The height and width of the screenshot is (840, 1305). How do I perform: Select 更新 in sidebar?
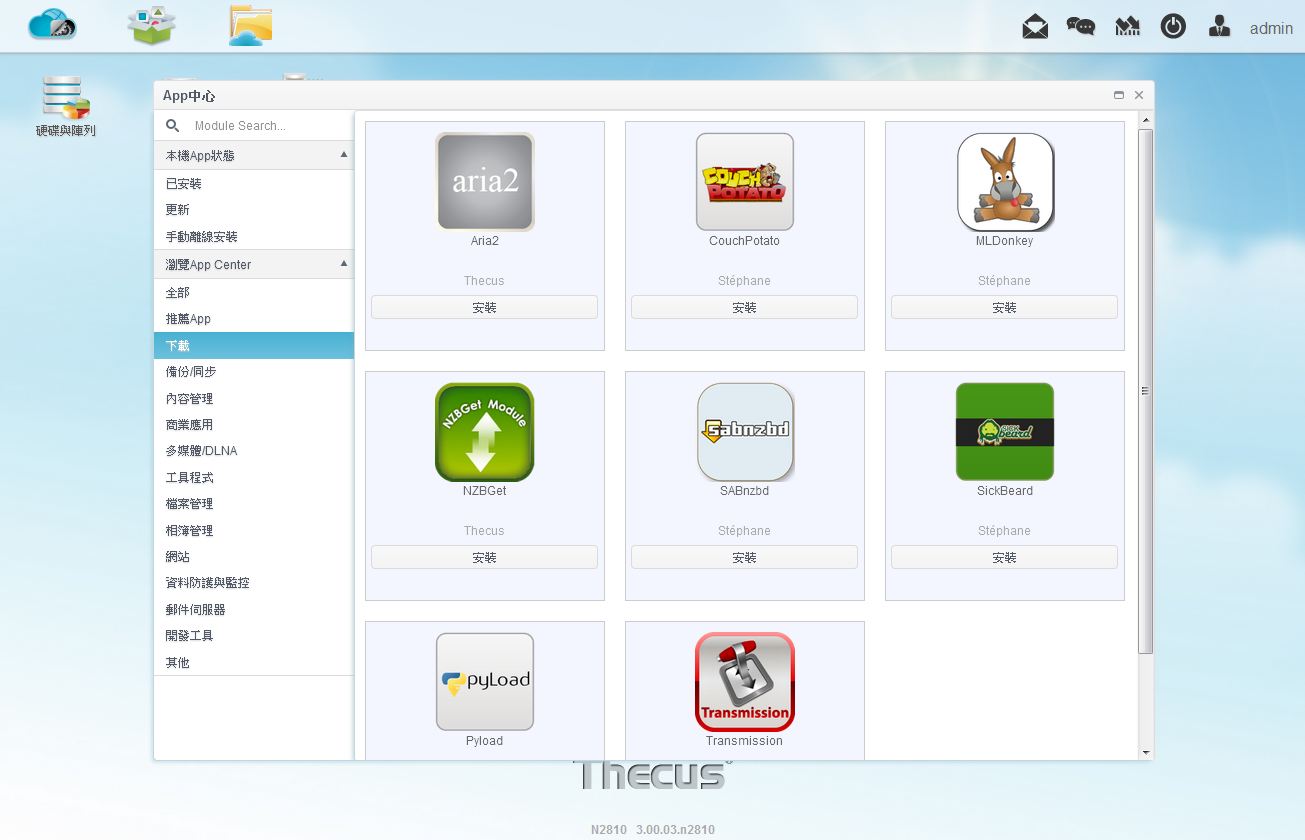[x=254, y=210]
